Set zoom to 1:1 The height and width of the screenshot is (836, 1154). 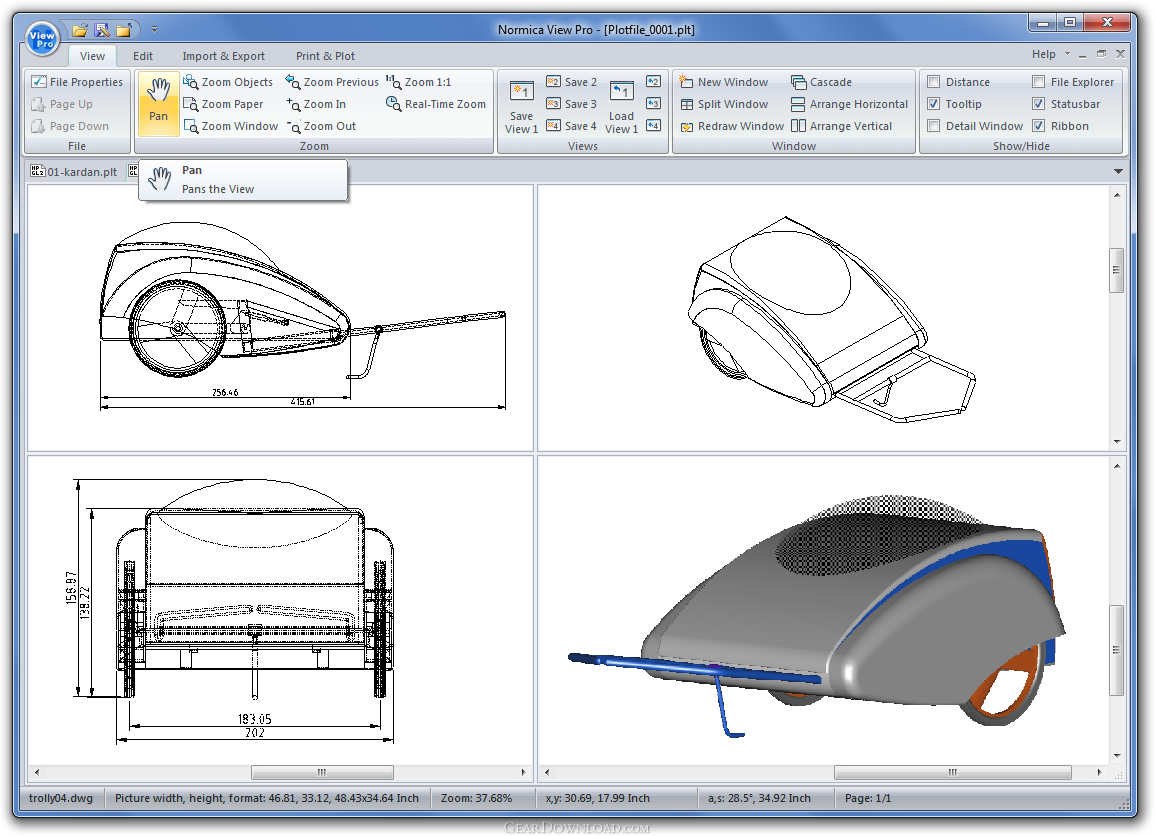click(x=419, y=82)
